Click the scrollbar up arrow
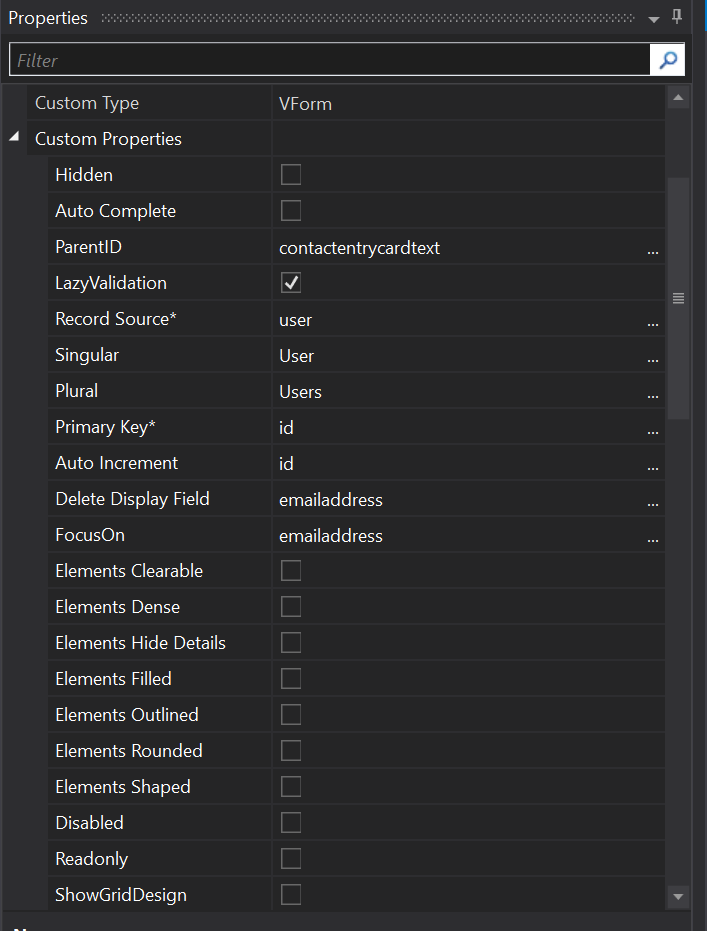Image resolution: width=707 pixels, height=931 pixels. (678, 98)
